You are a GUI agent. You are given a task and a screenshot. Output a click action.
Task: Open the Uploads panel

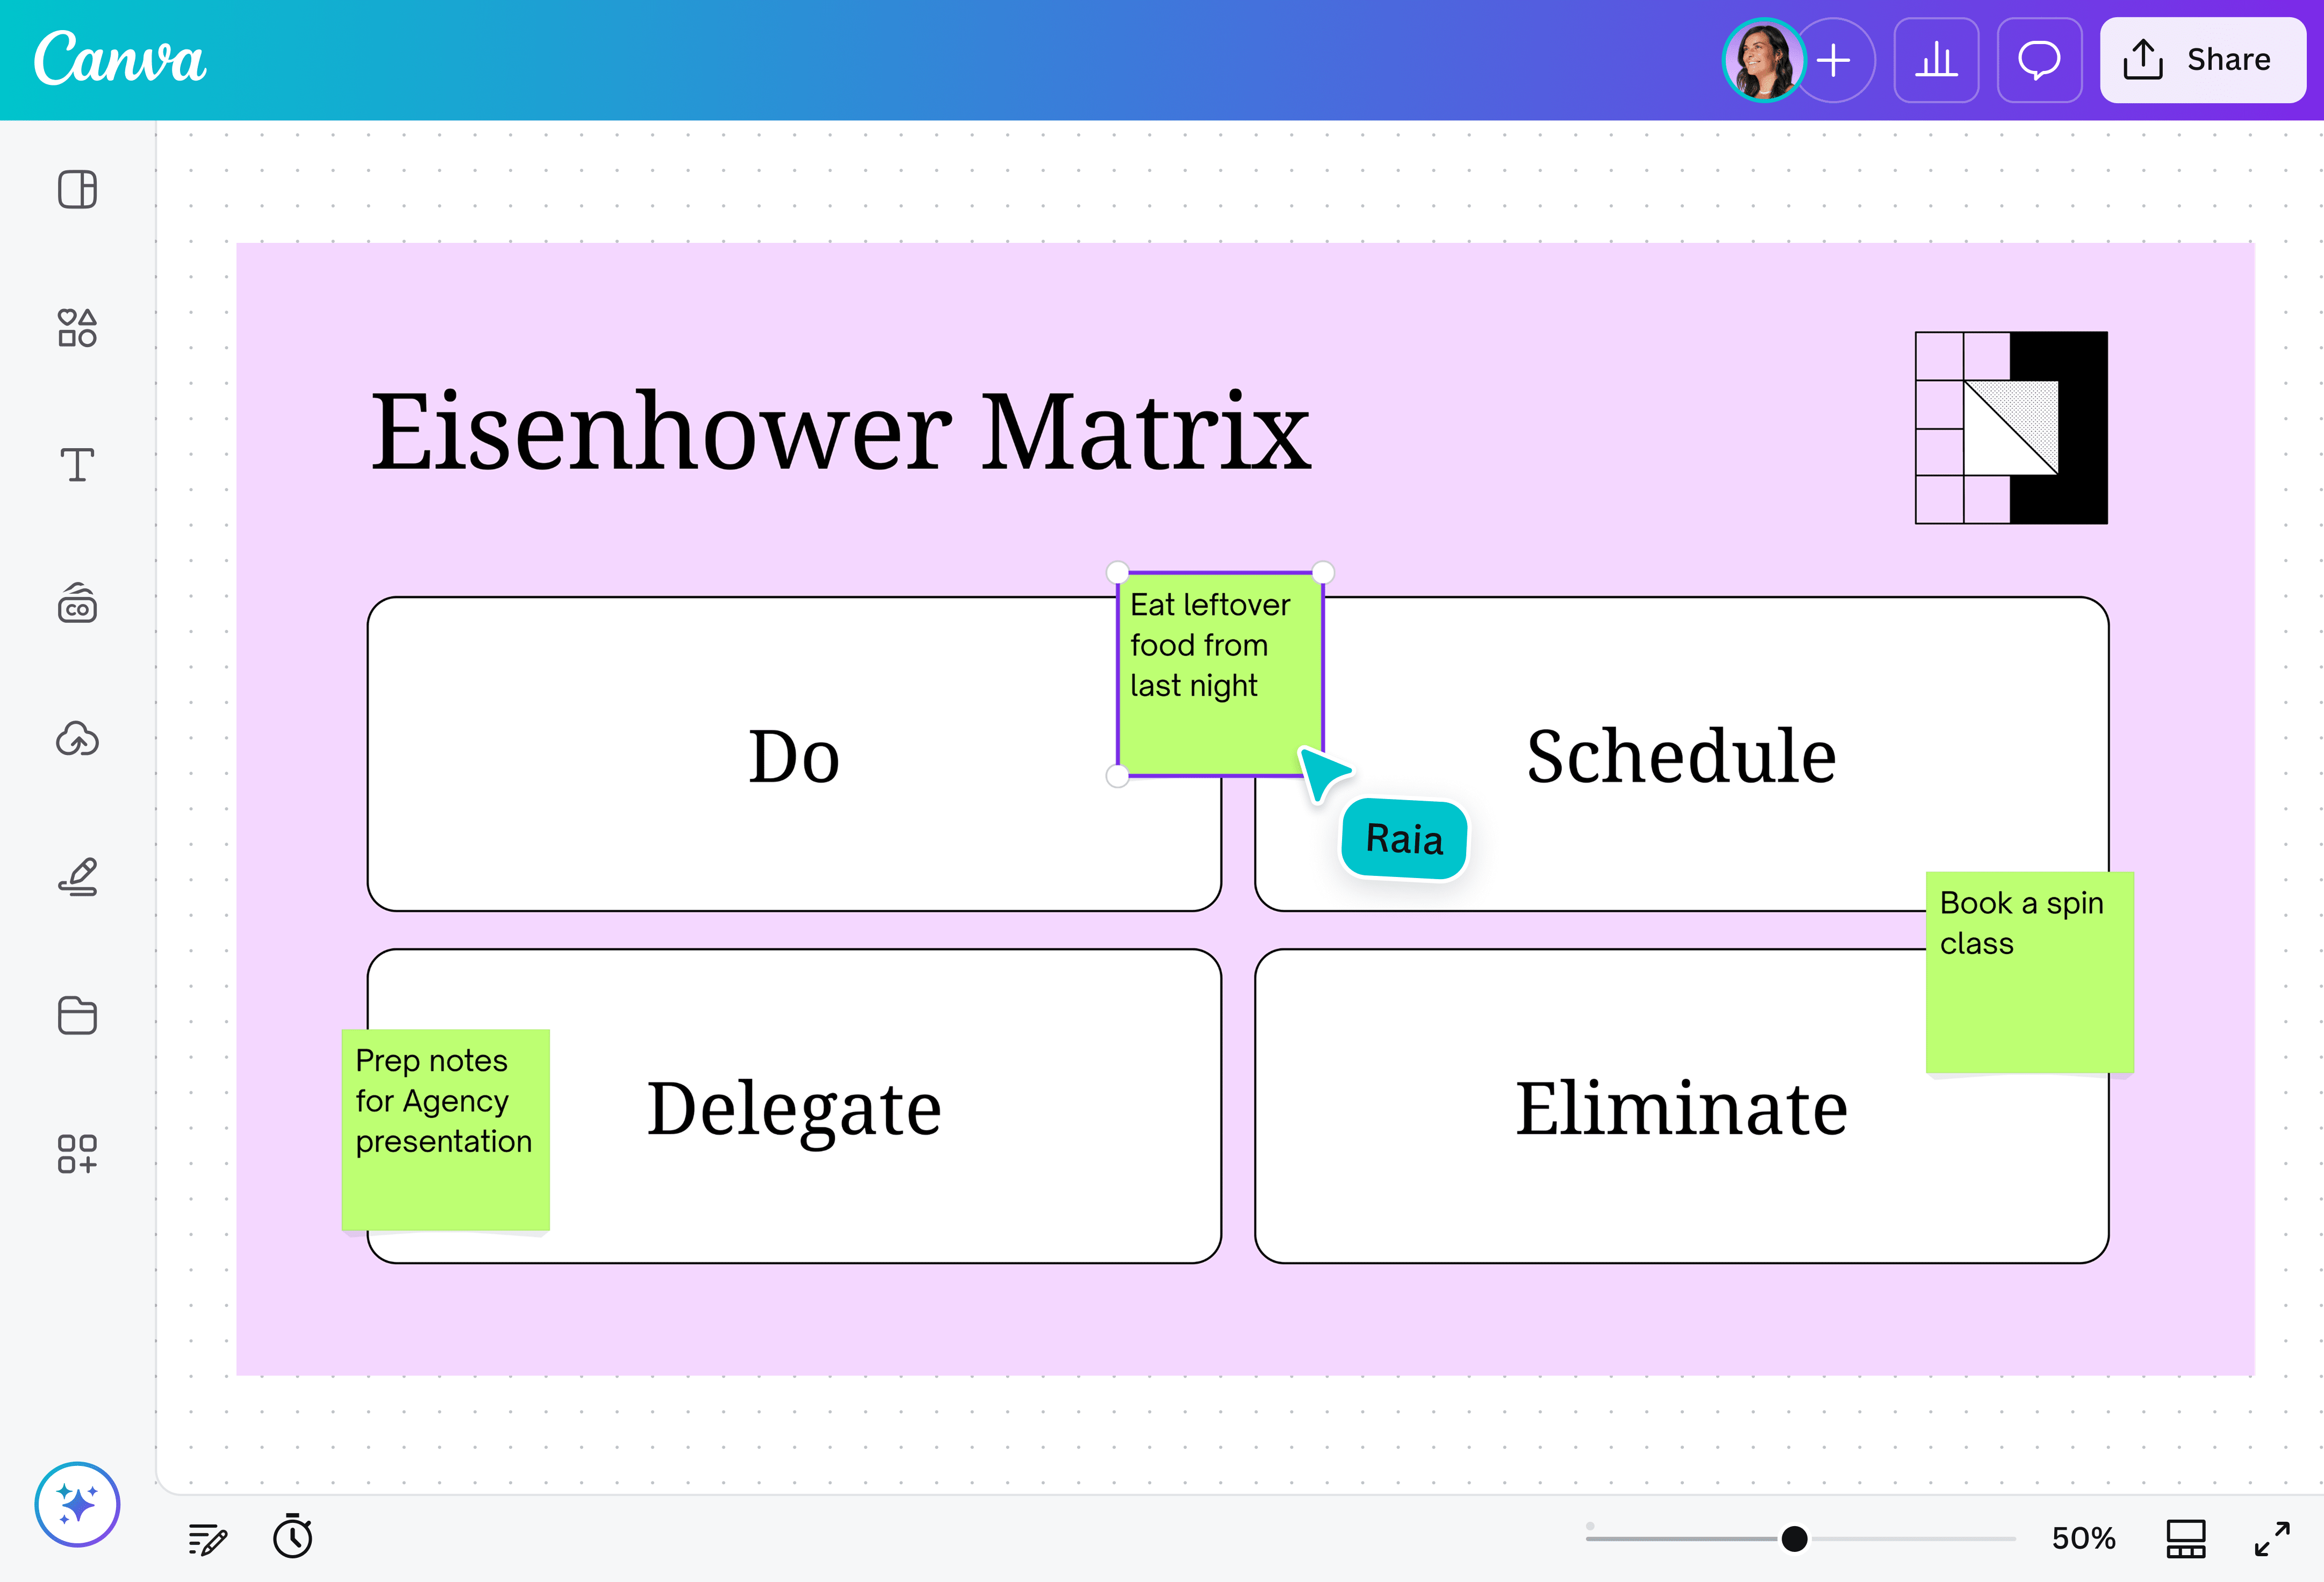(x=77, y=740)
